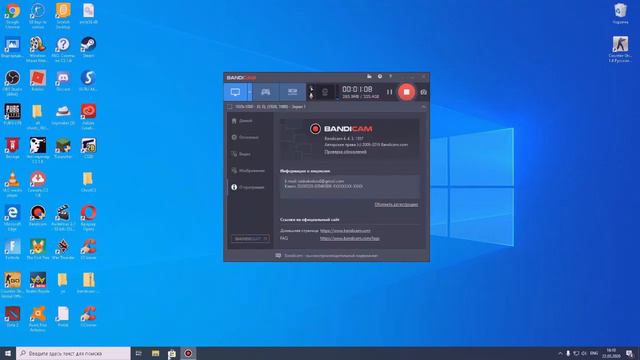Open Avast Free Antivirus shortcut
This screenshot has width=640, height=360.
(x=38, y=318)
